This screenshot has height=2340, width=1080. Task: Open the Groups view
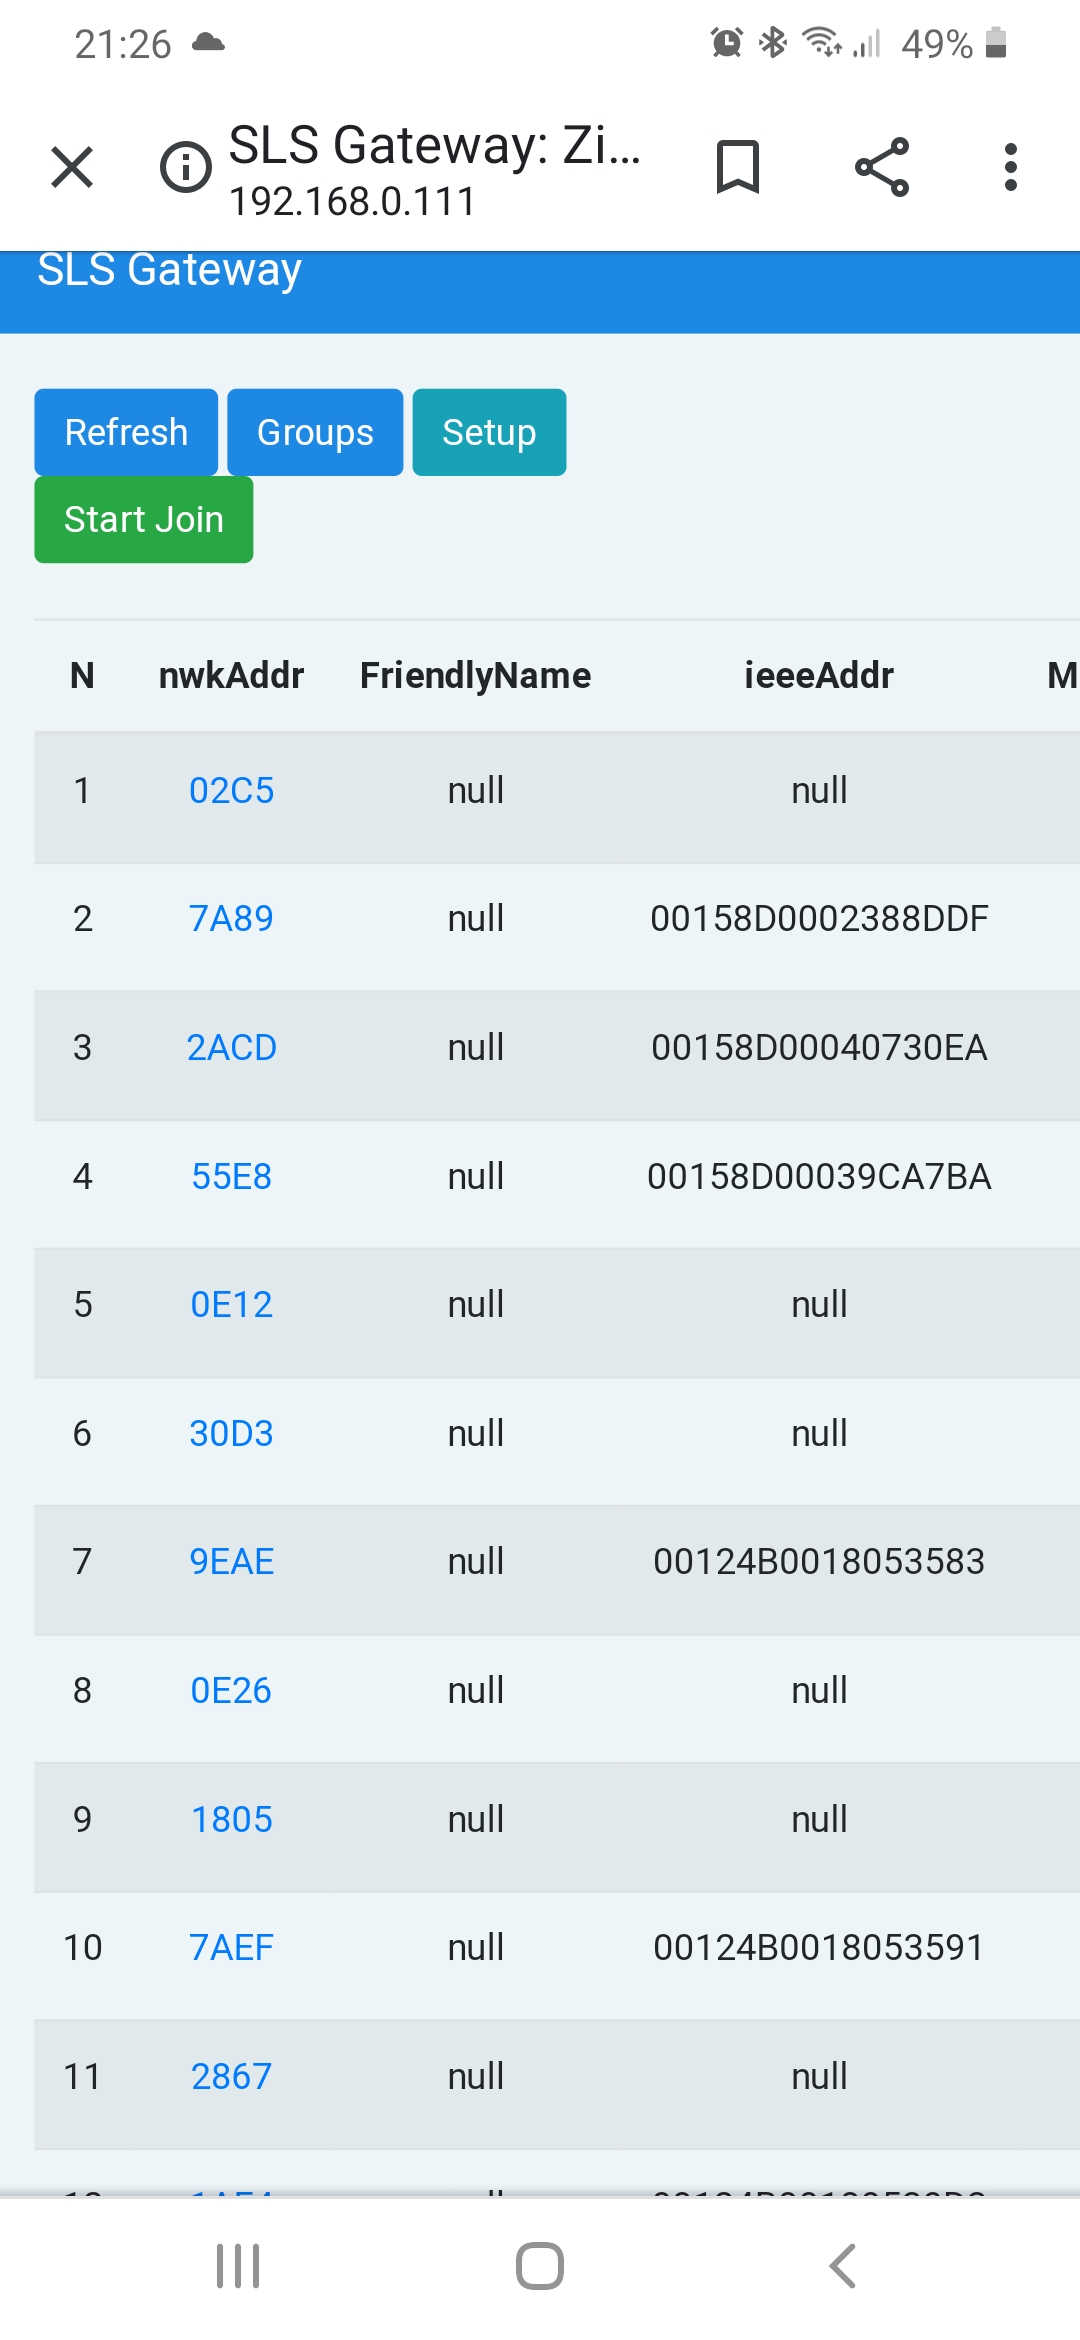tap(314, 432)
